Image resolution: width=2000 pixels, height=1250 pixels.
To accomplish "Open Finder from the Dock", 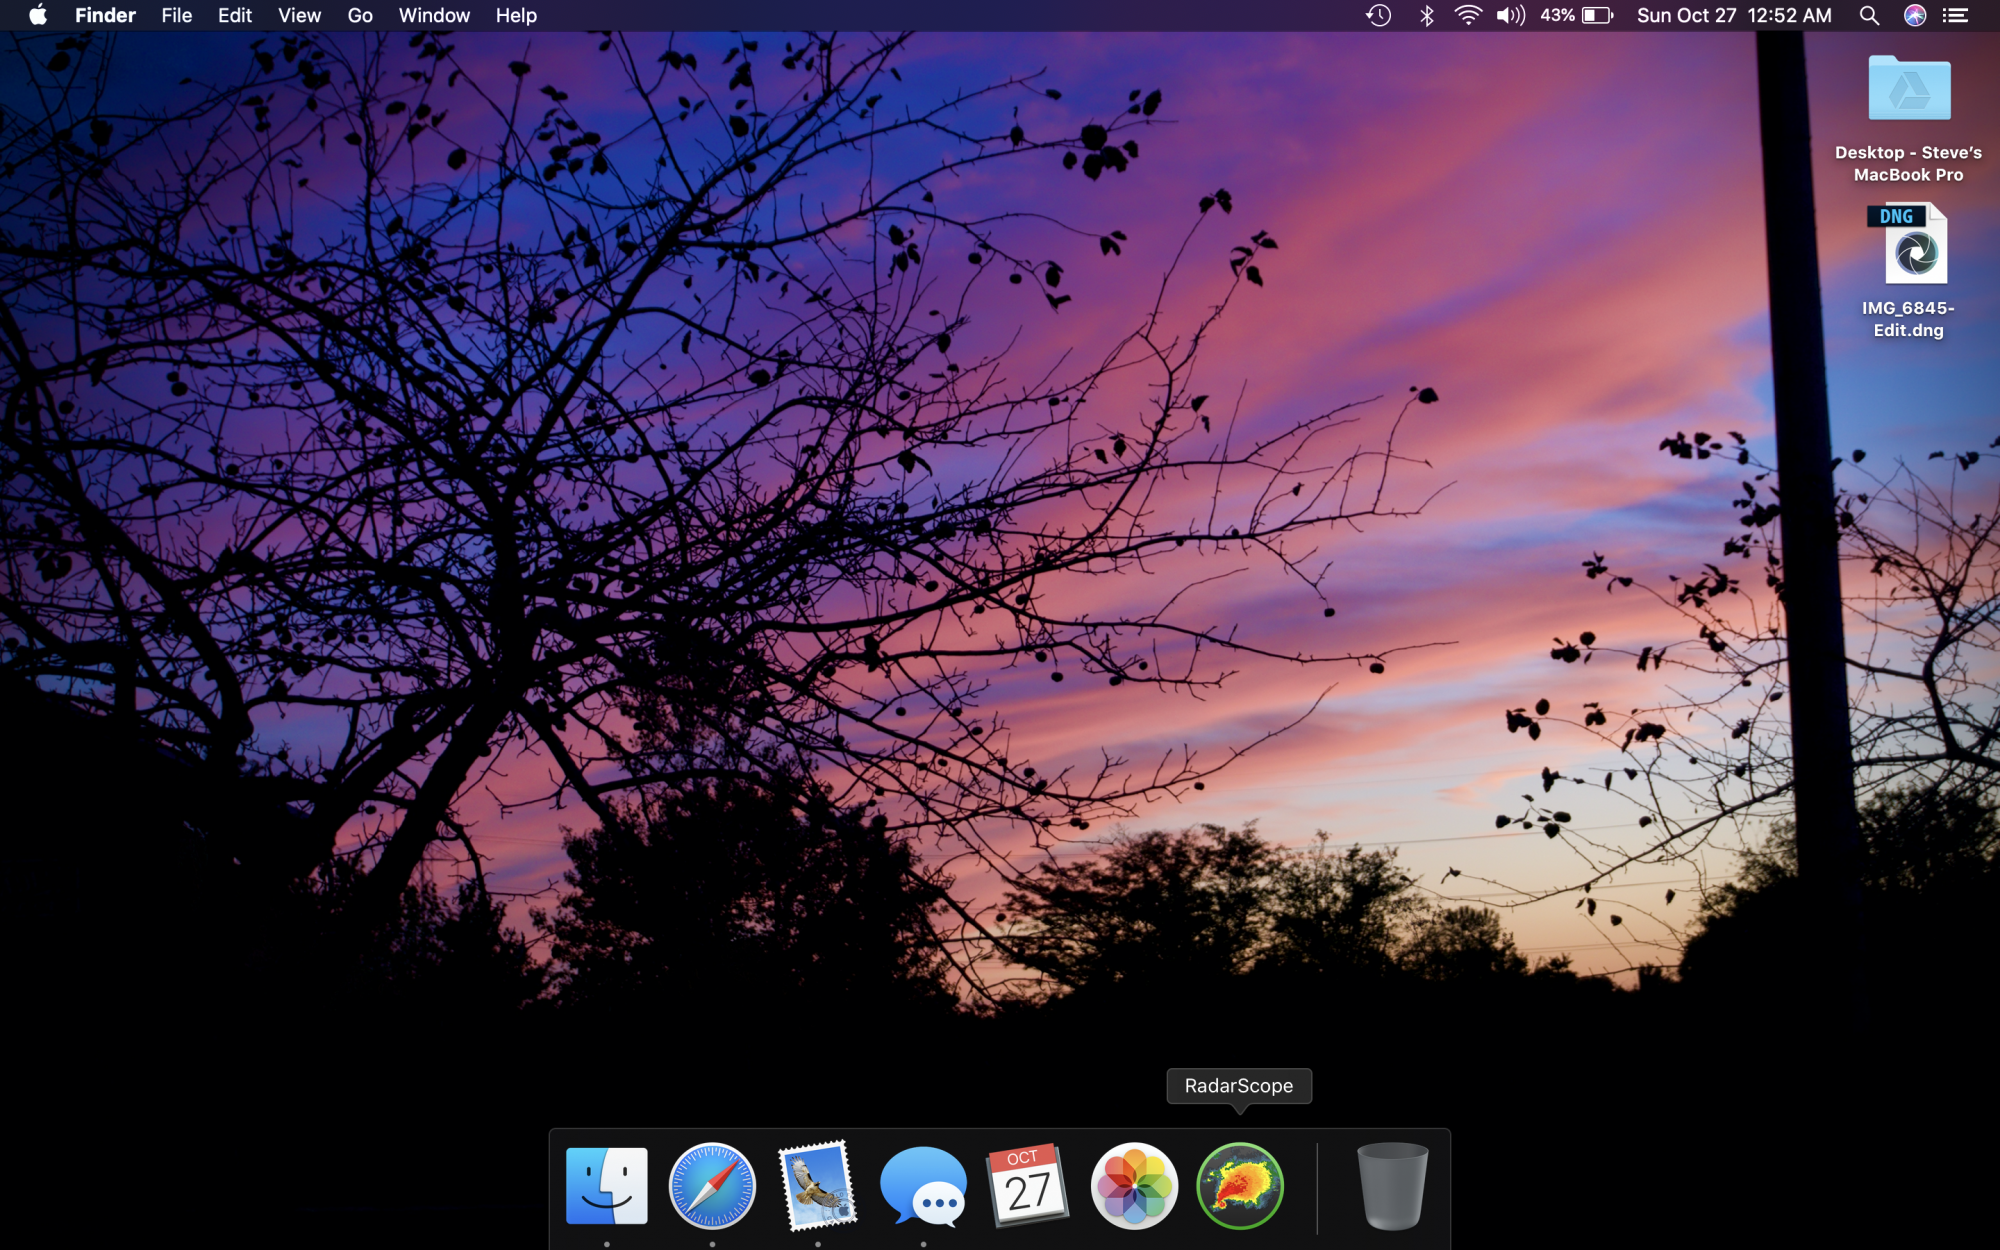I will (607, 1187).
